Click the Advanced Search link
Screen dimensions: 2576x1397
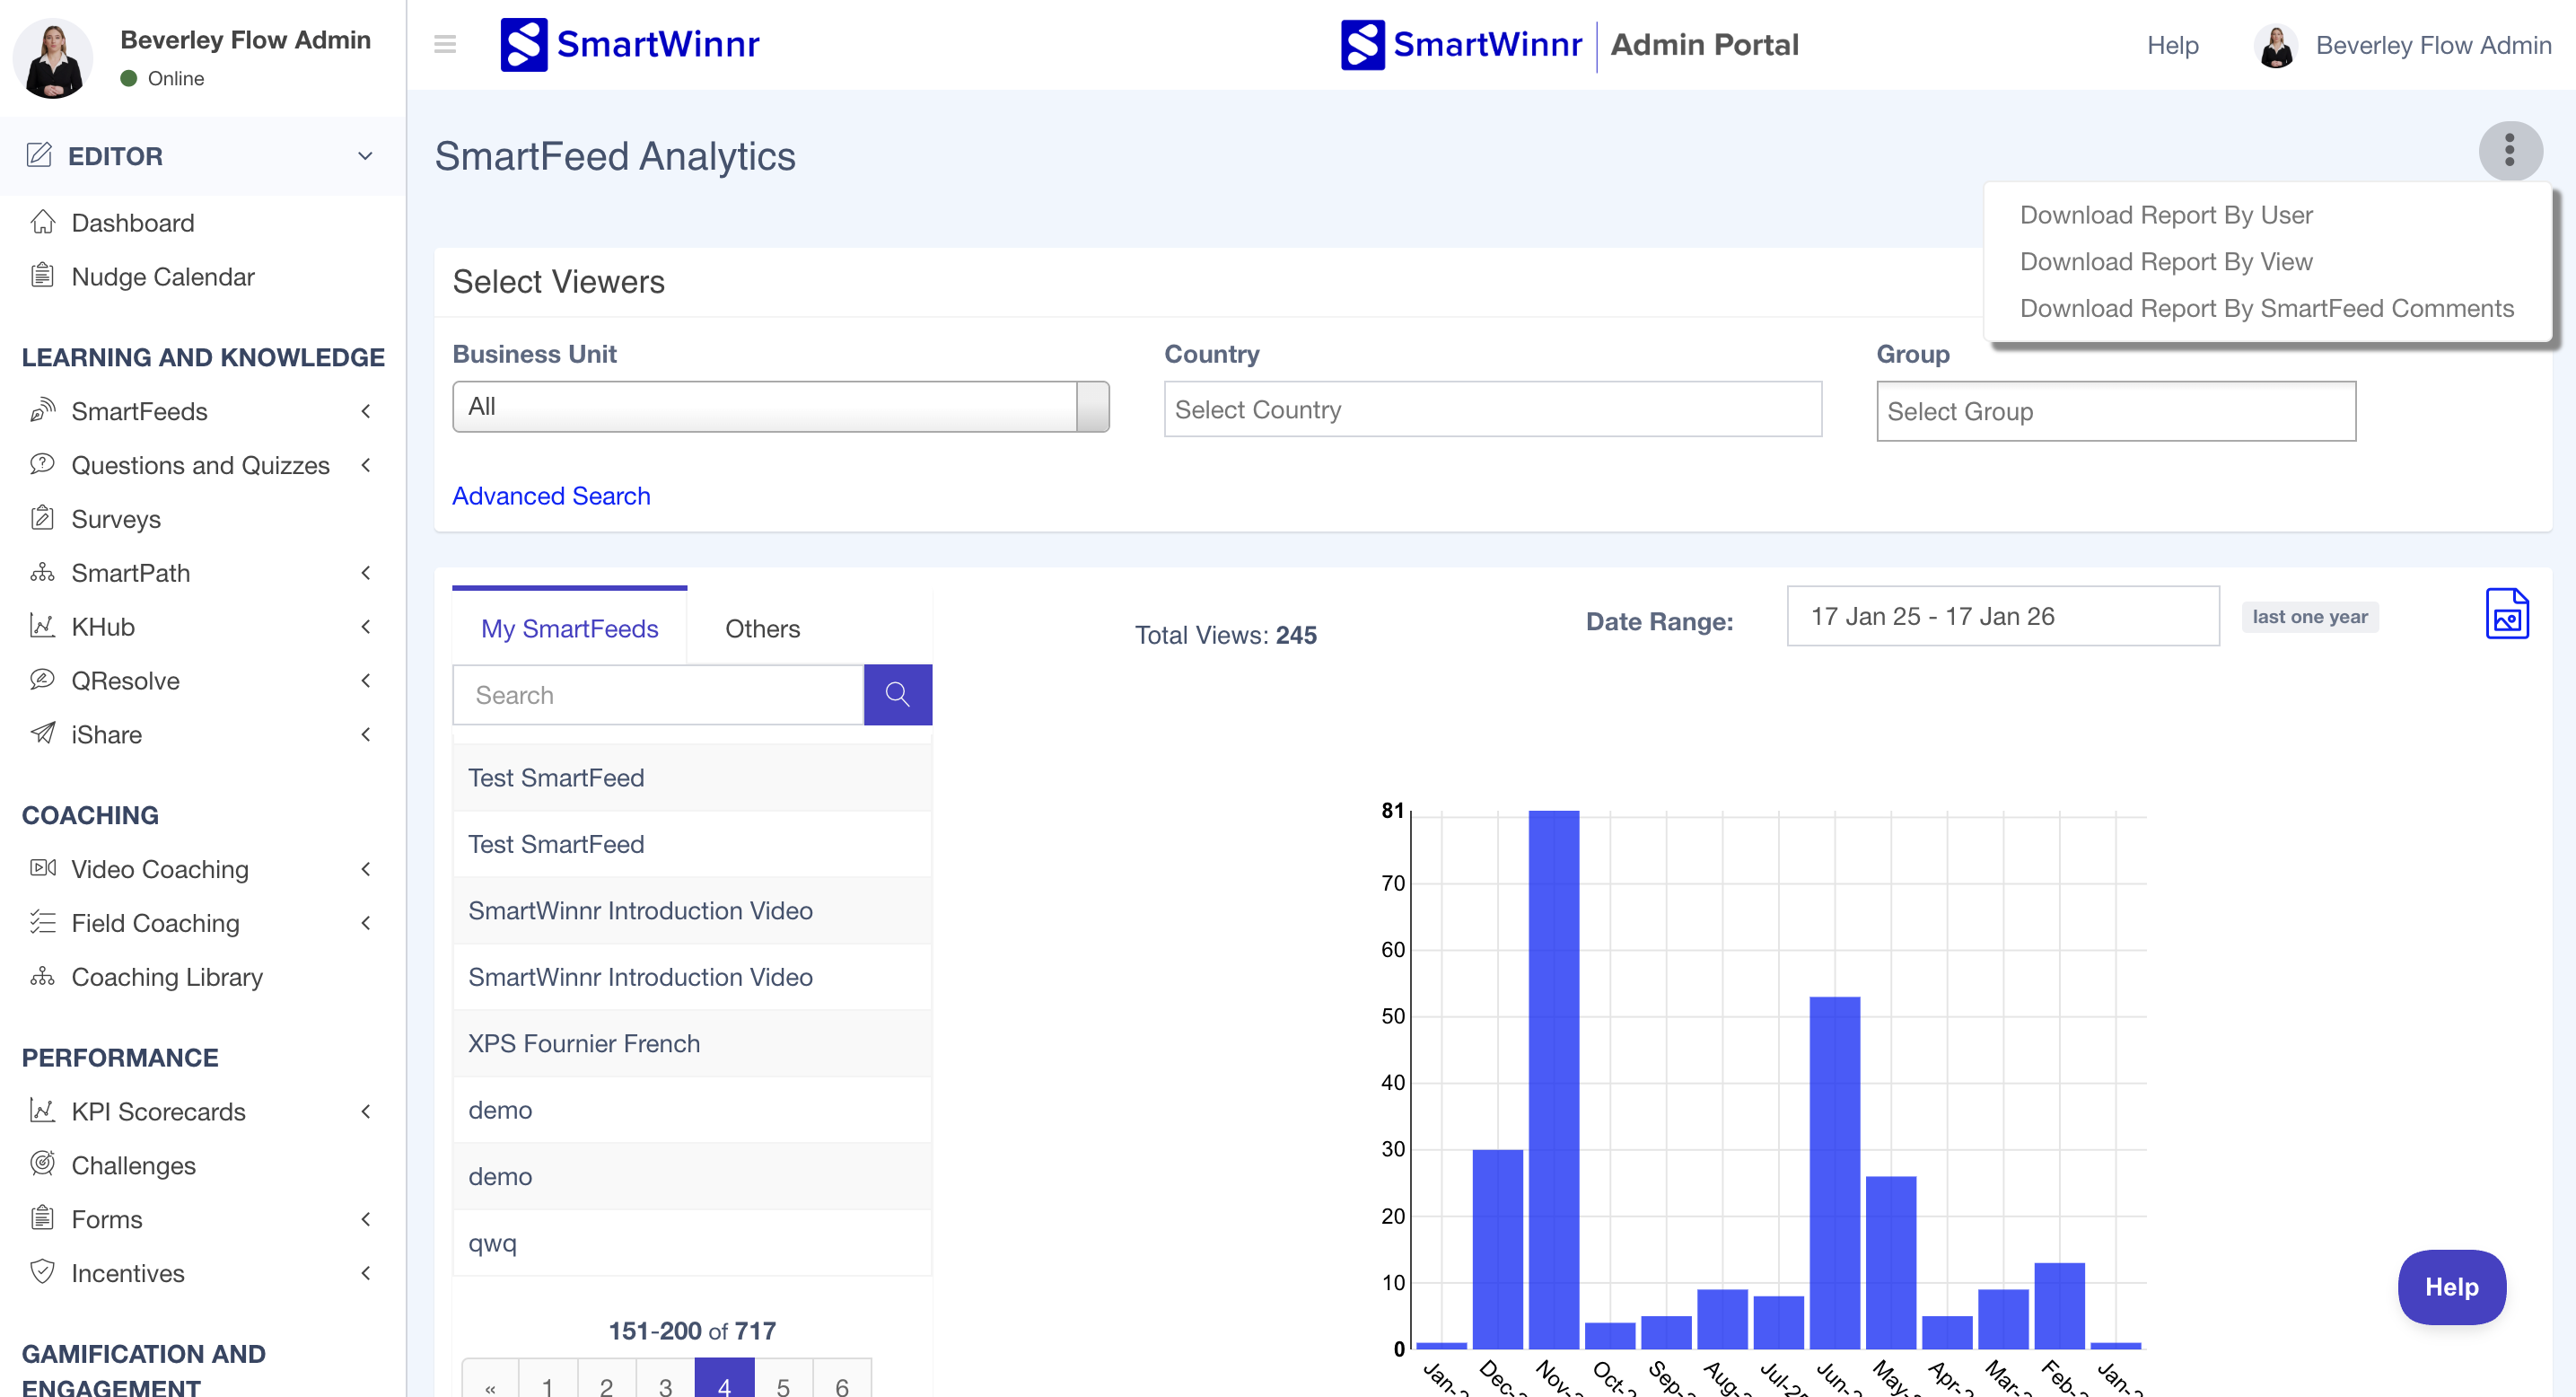click(551, 495)
